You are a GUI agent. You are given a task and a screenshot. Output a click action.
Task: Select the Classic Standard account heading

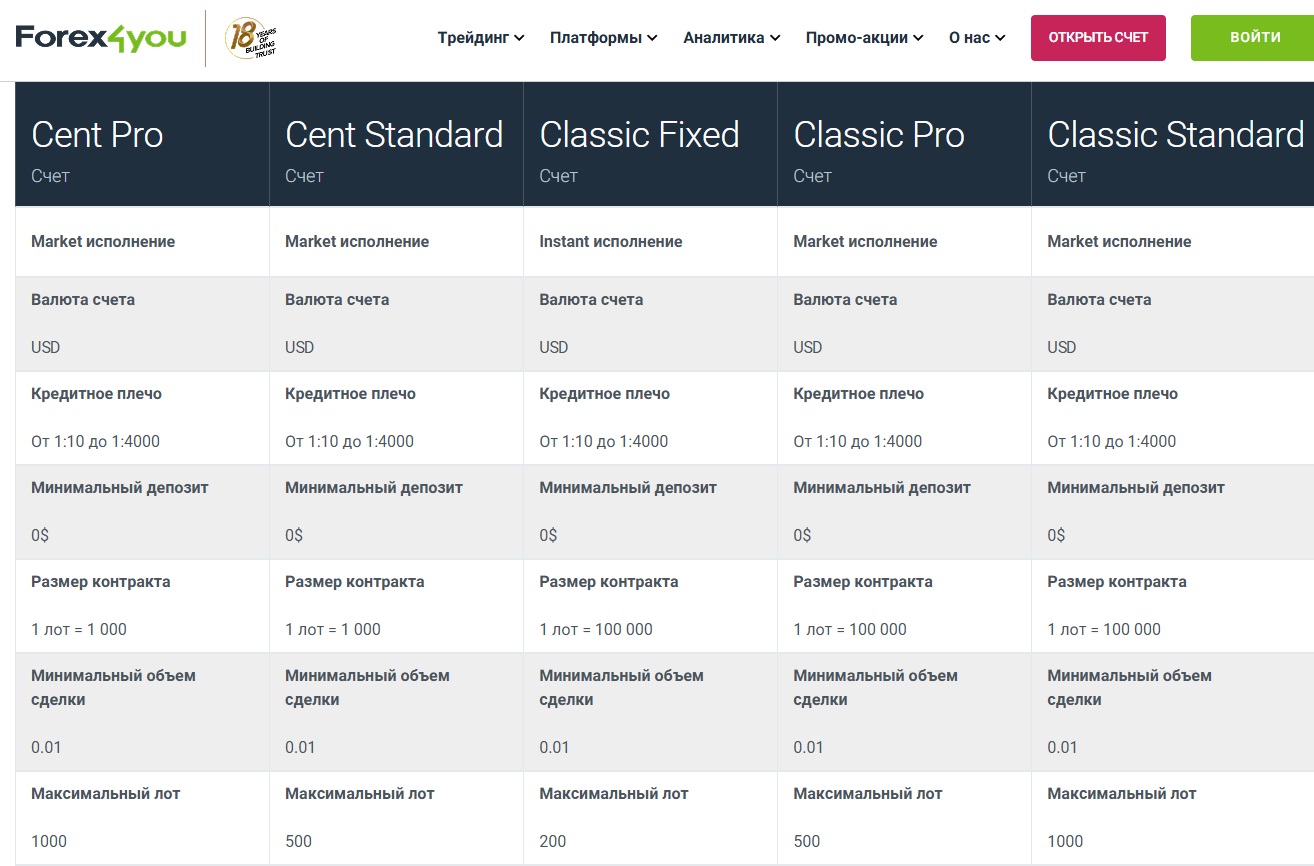tap(1176, 135)
